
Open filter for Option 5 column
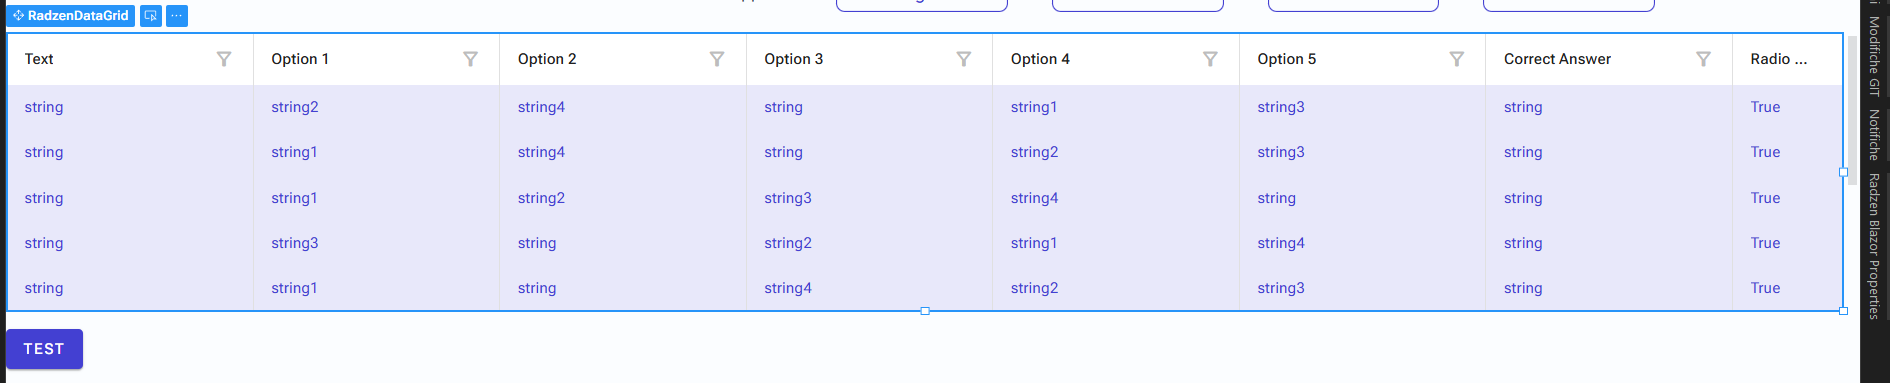click(1457, 59)
